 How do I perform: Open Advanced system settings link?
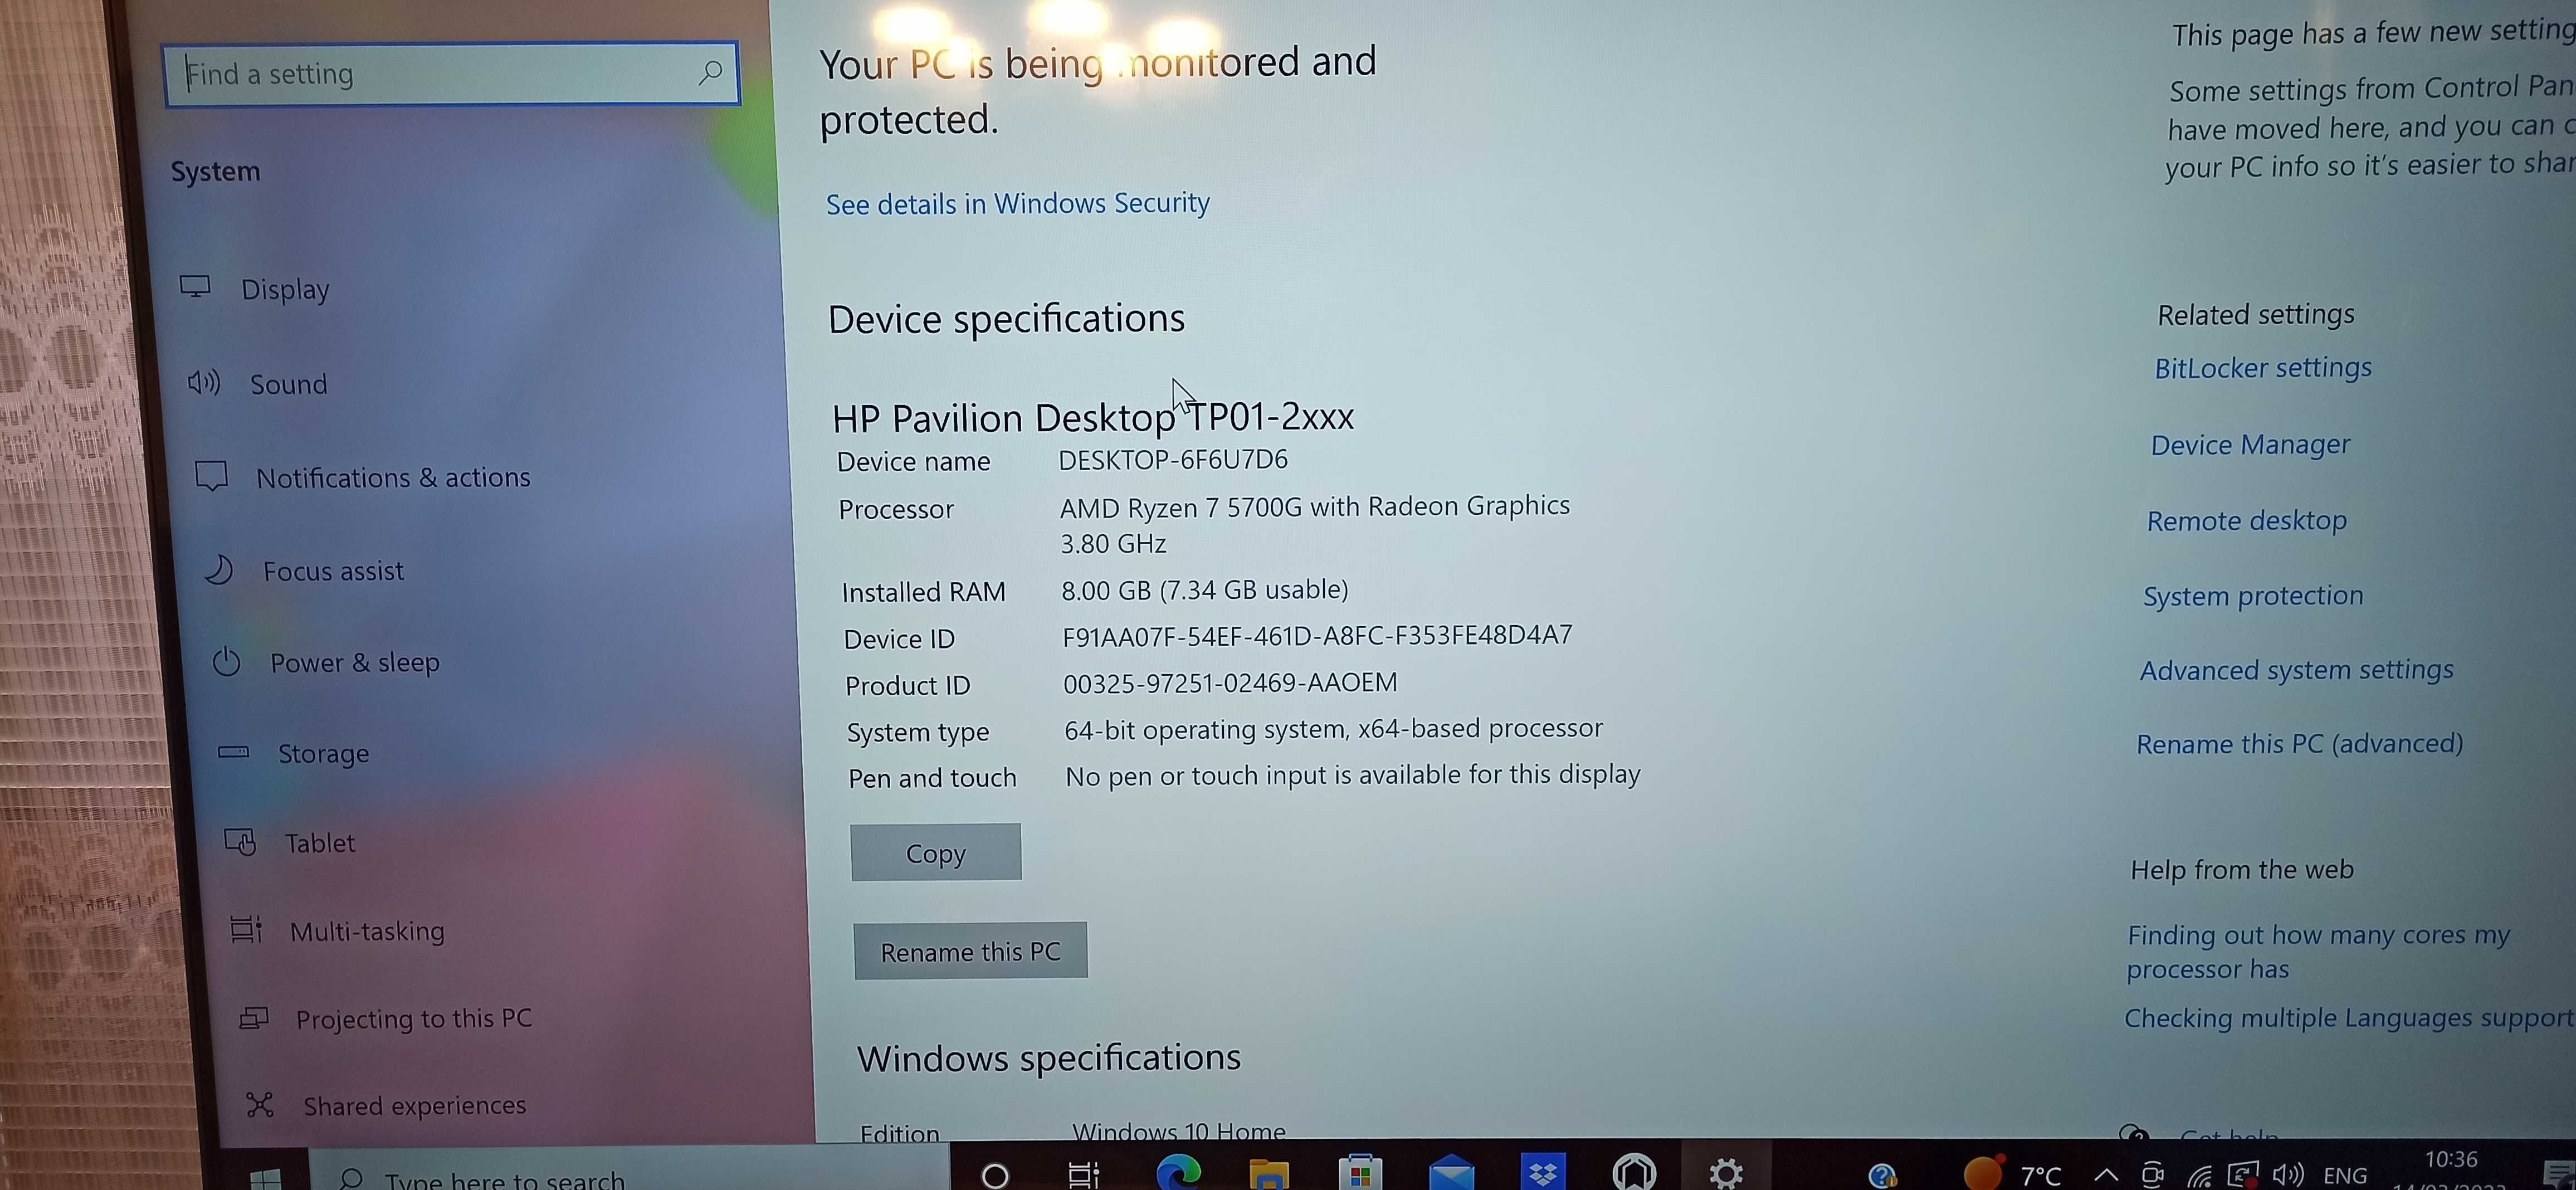[x=2296, y=670]
